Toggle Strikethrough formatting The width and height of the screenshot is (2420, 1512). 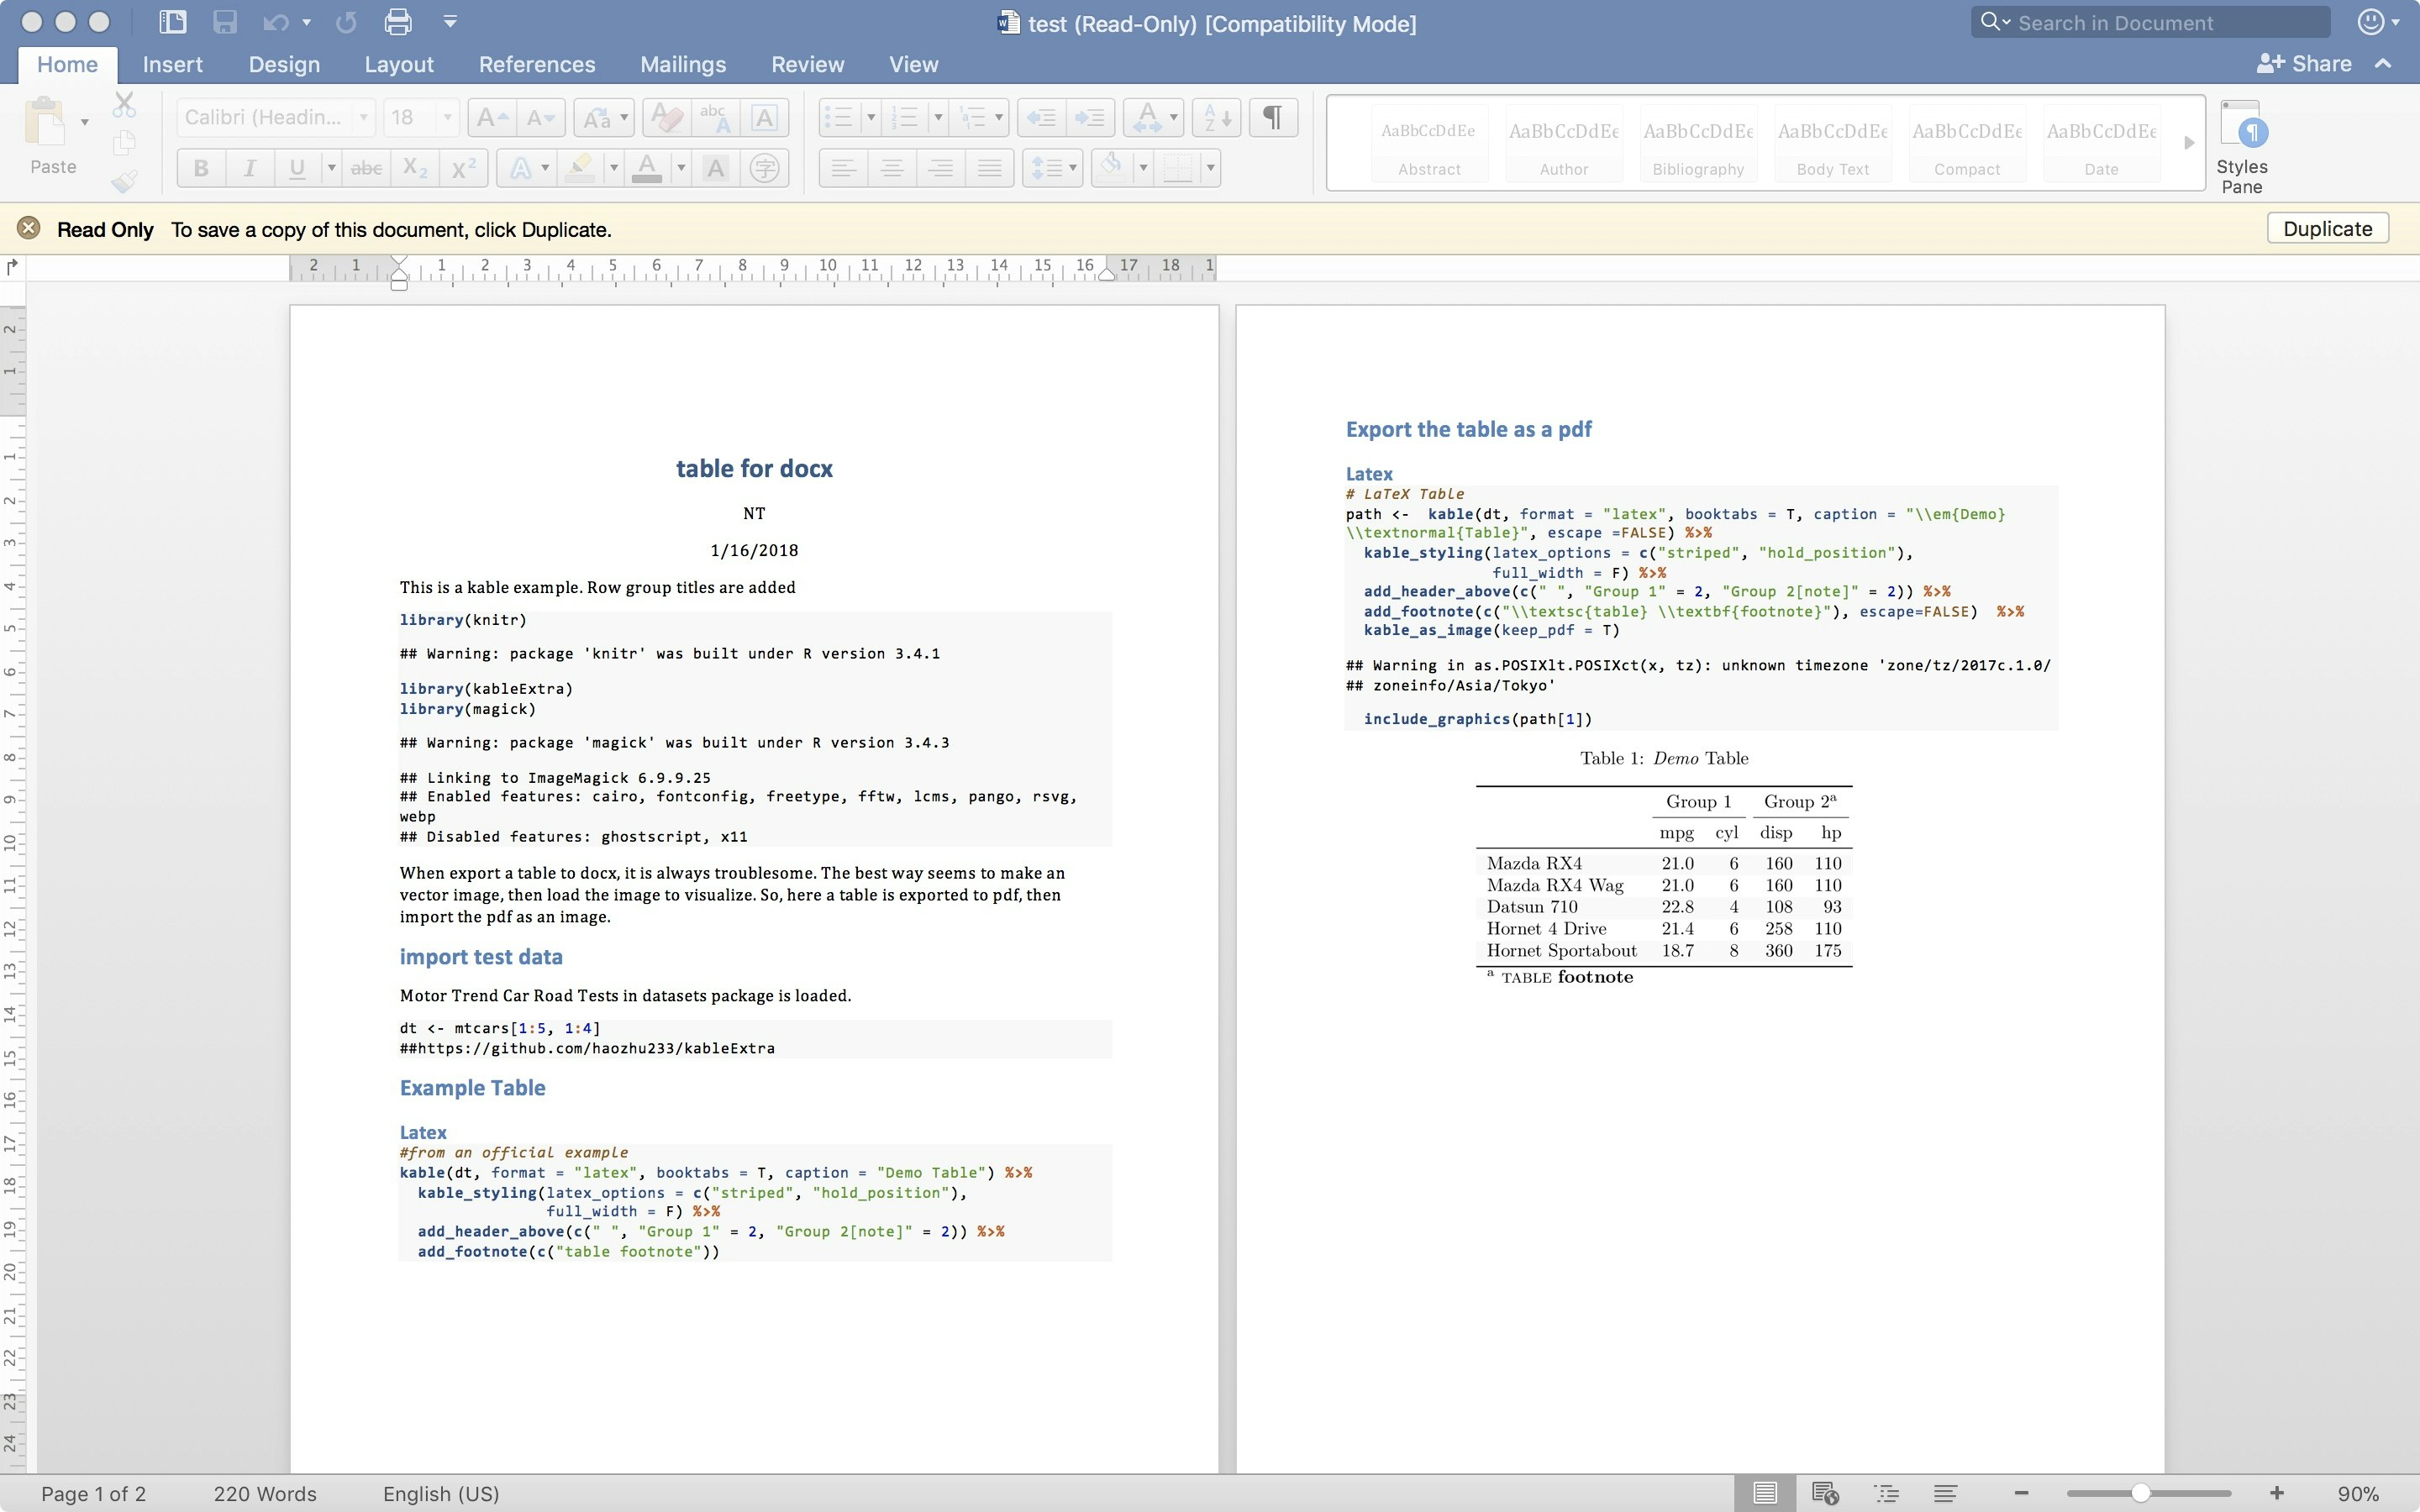366,168
